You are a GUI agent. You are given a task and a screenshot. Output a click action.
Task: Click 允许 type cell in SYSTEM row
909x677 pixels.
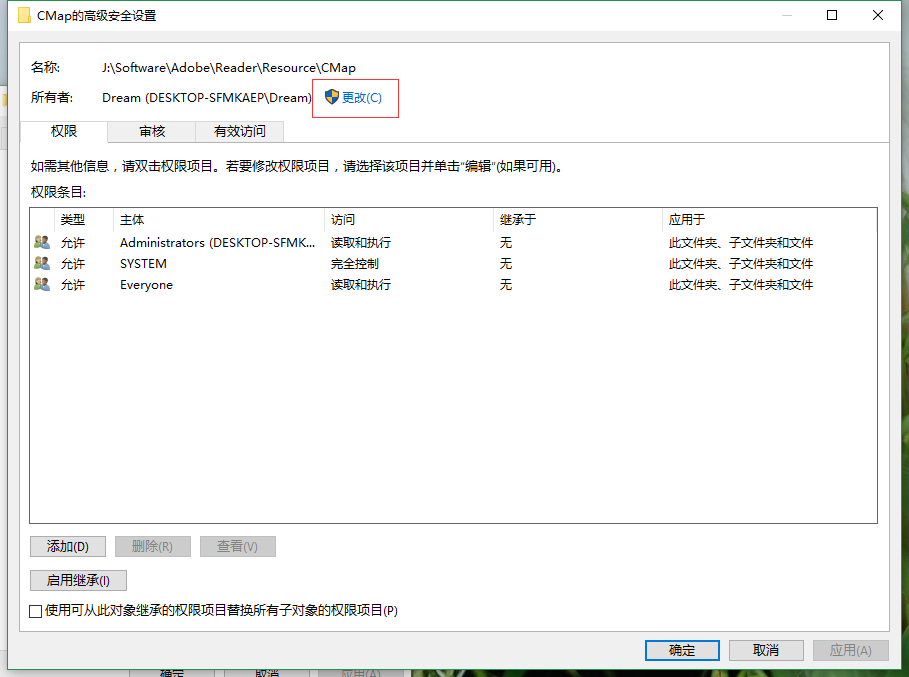[x=72, y=264]
